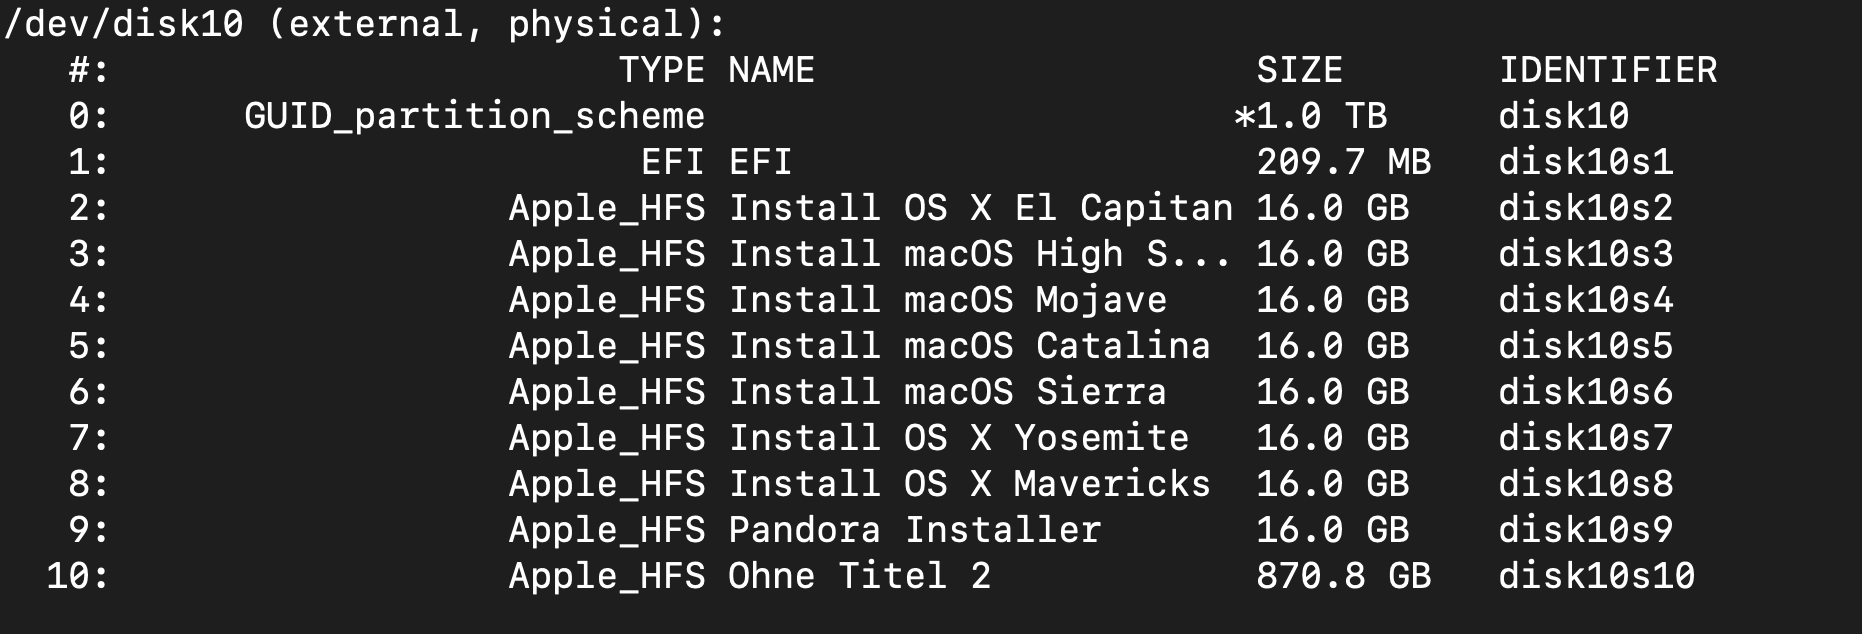Image resolution: width=1862 pixels, height=634 pixels.
Task: Click the Pandora Installer partition name
Action: click(x=914, y=530)
